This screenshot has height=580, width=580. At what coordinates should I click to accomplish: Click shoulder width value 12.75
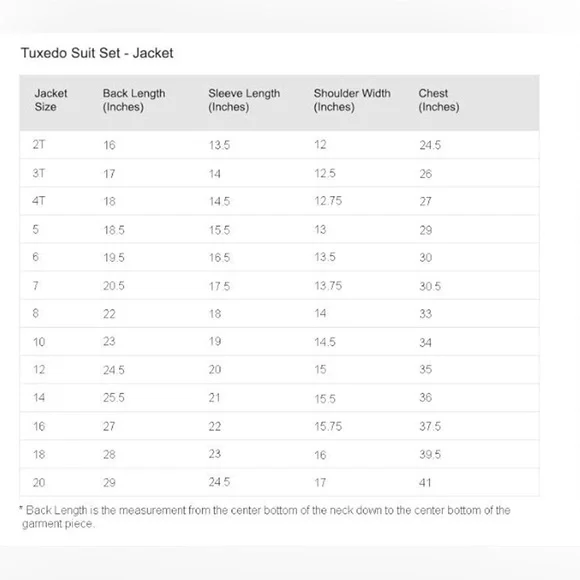point(328,201)
